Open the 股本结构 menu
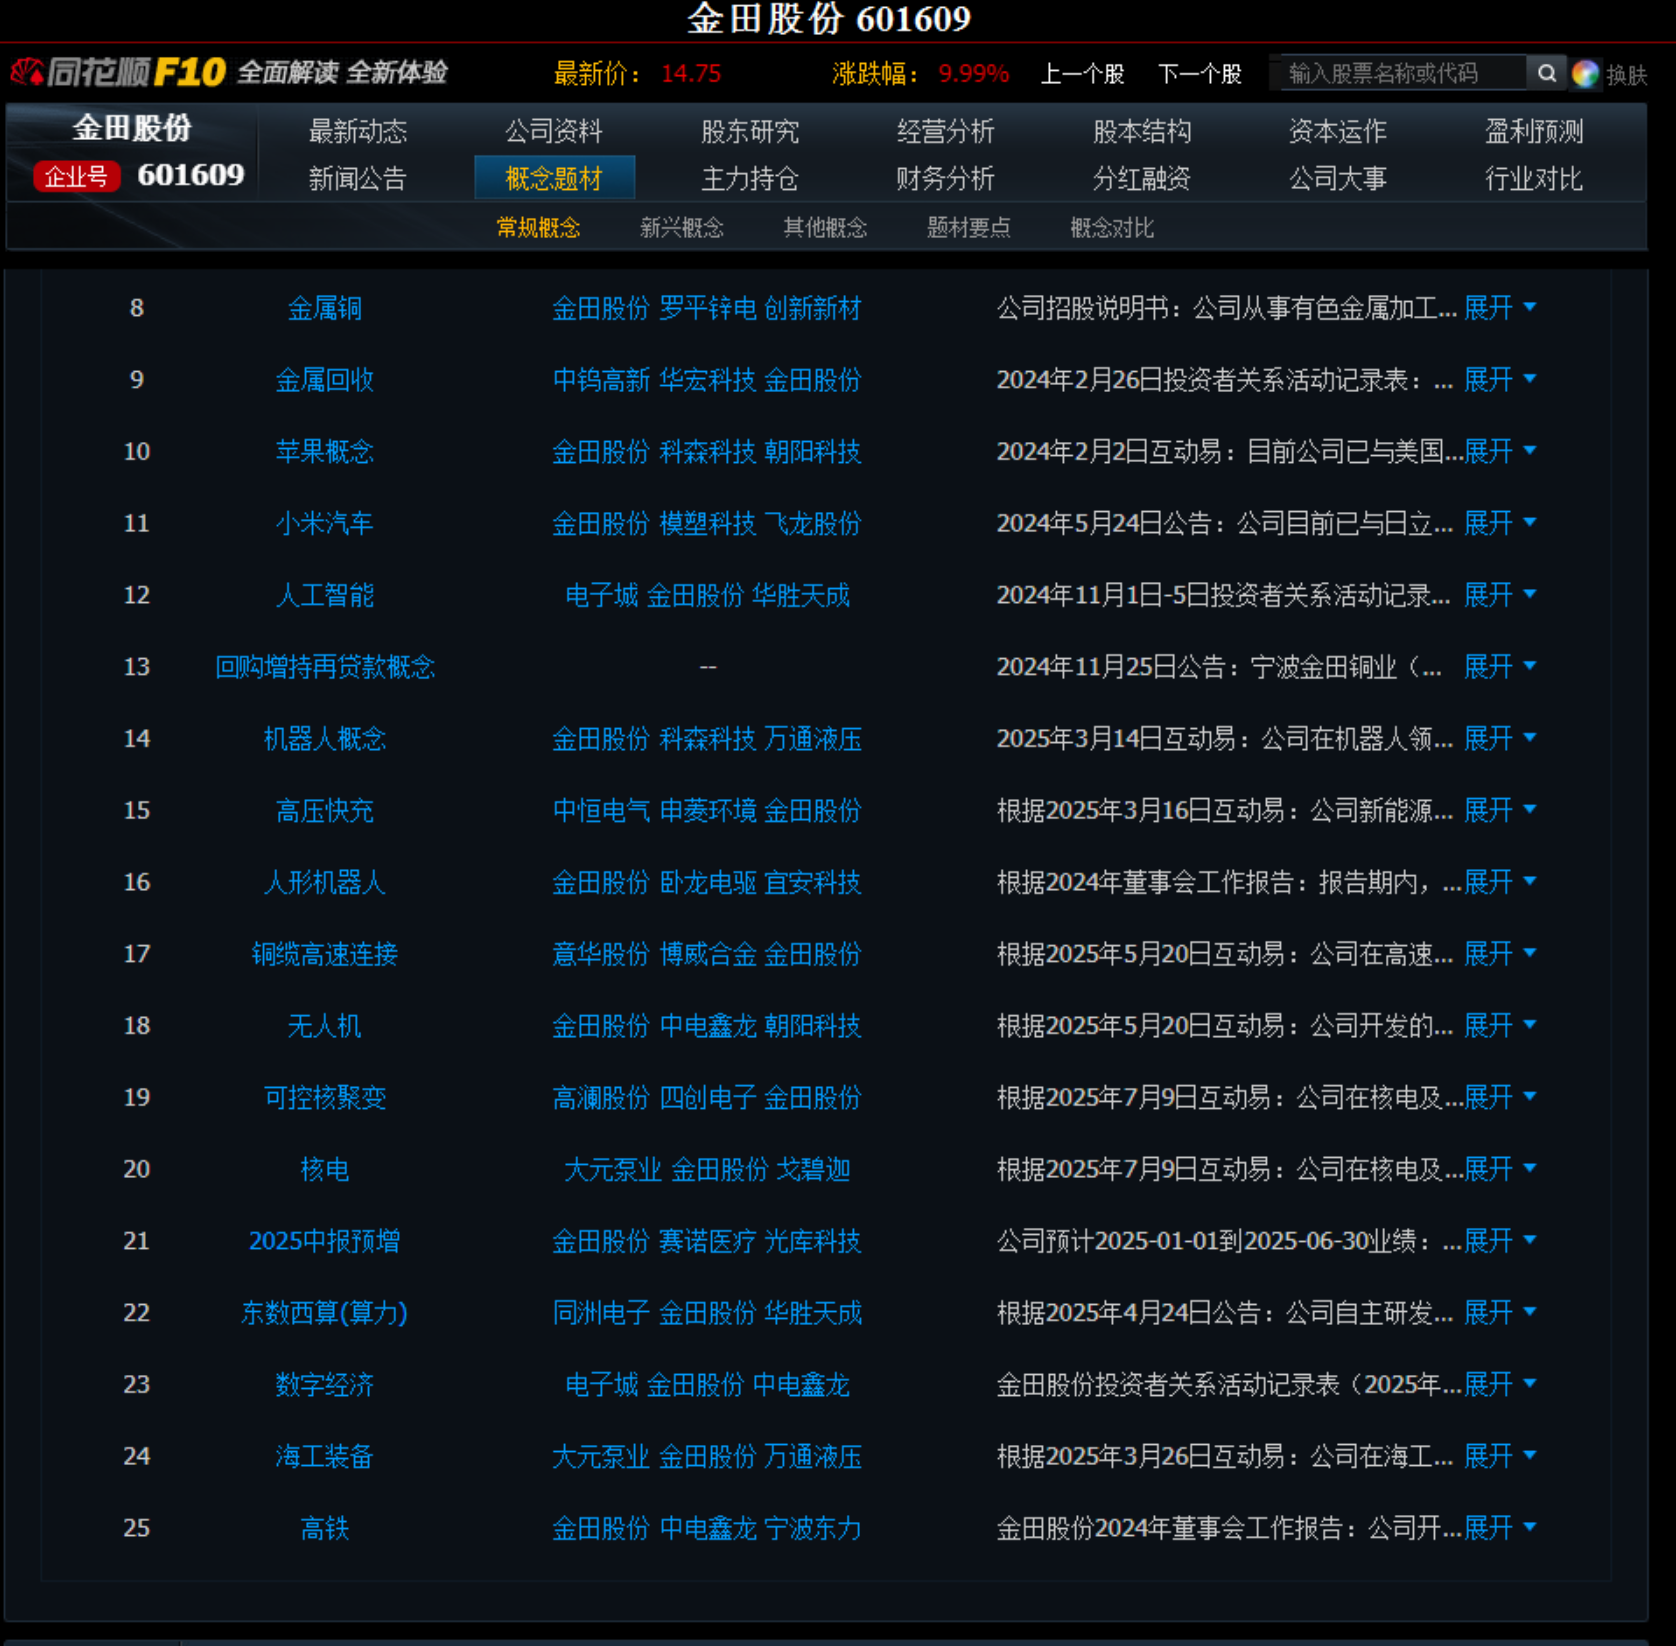 coord(1142,131)
